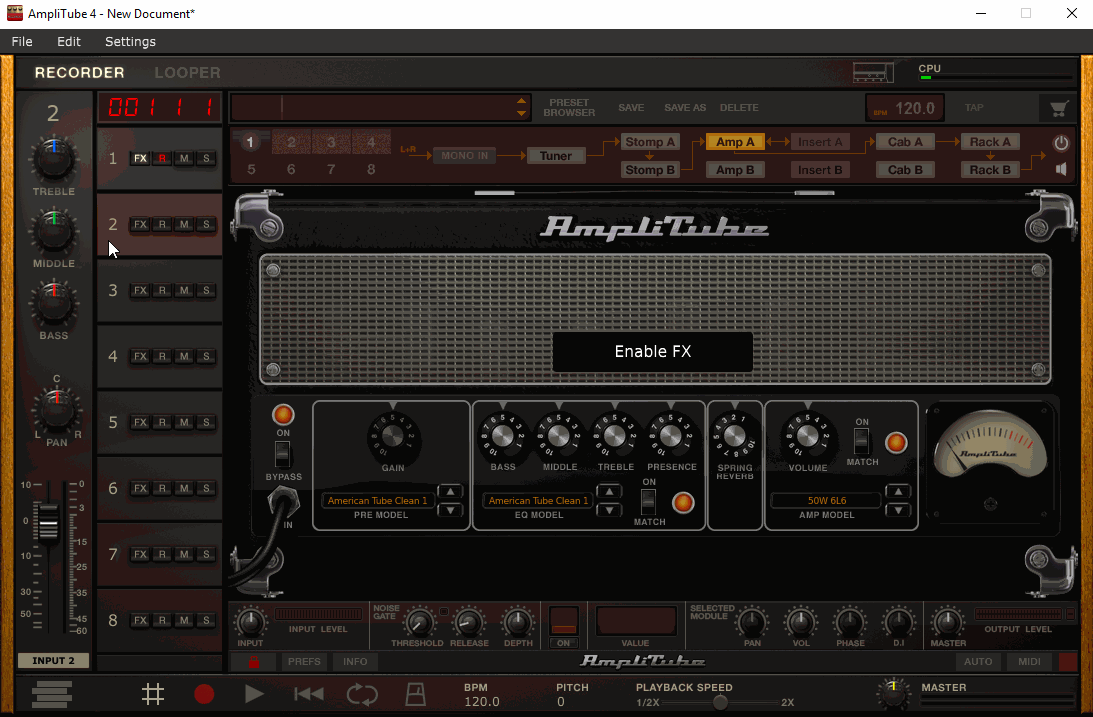Open the preset name dropdown arrows
Viewport: 1093px width, 717px height.
(521, 107)
